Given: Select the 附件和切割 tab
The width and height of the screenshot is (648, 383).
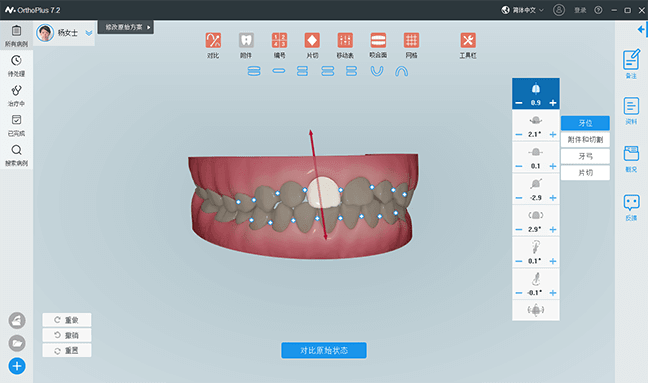Looking at the screenshot, I should click(585, 140).
